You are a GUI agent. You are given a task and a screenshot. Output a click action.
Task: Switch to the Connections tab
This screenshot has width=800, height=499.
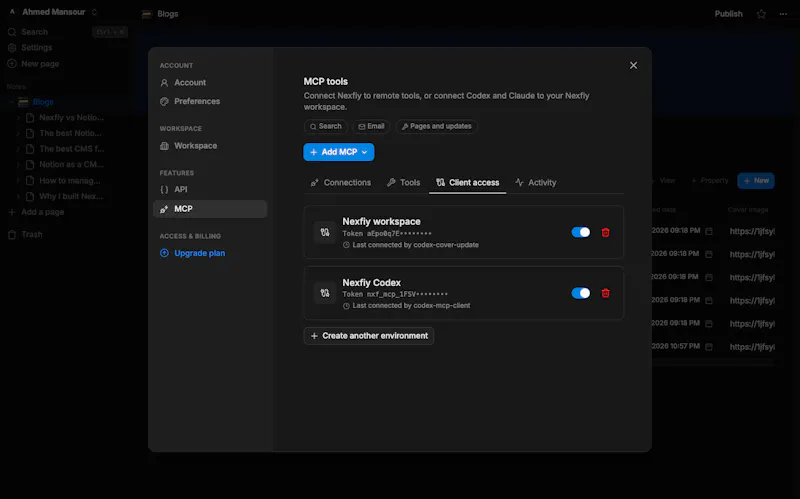point(341,183)
